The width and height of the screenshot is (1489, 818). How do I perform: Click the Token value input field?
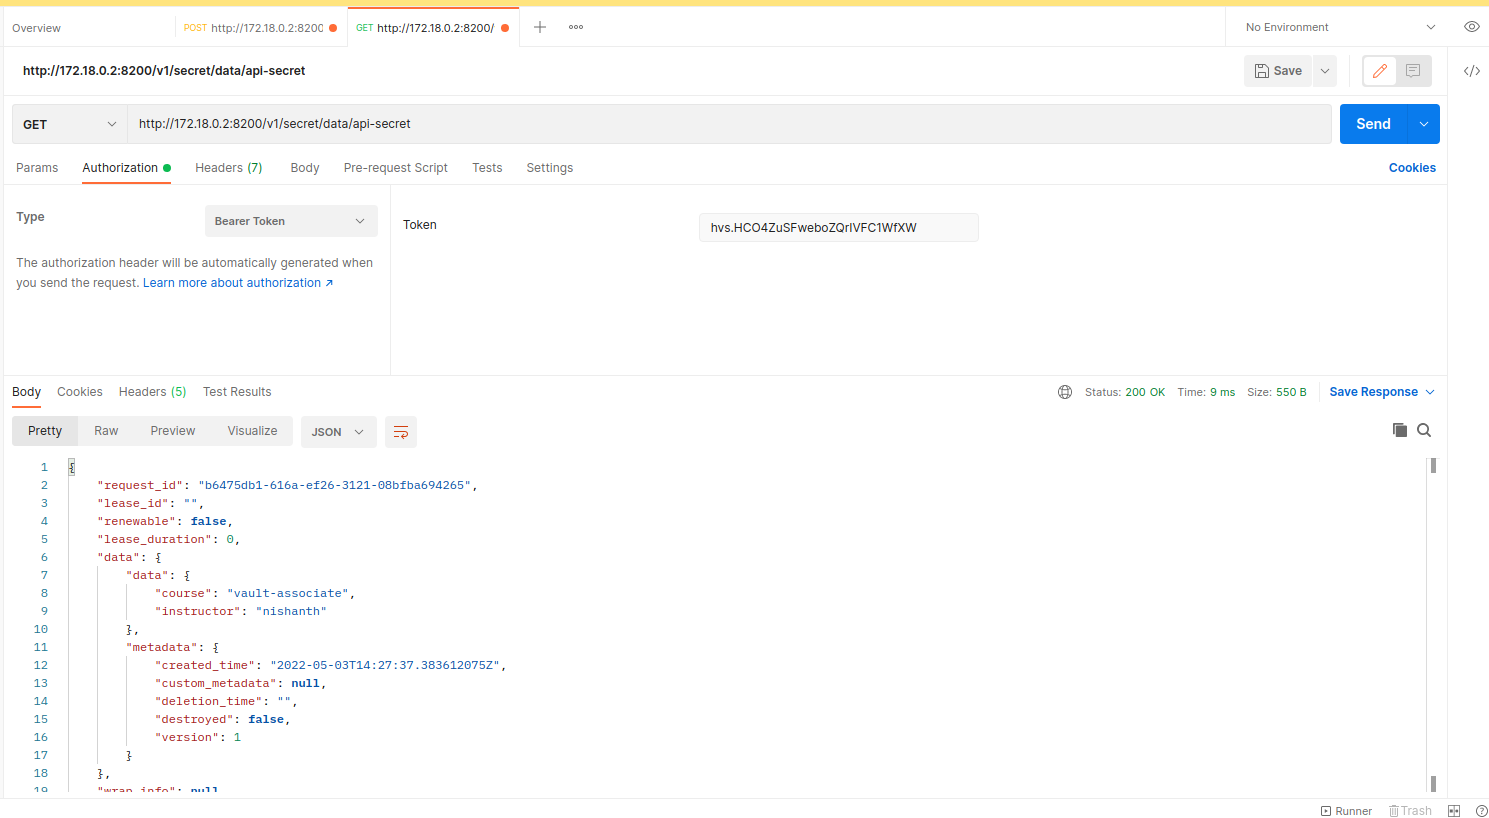(x=838, y=228)
